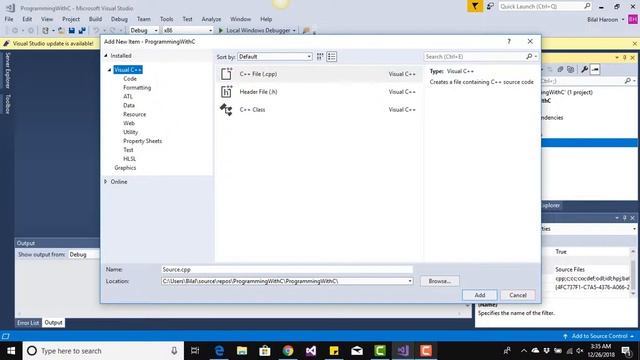Screen dimensions: 640x360
Task: Open Microsoft Edge from the taskbar
Action: coord(219,351)
